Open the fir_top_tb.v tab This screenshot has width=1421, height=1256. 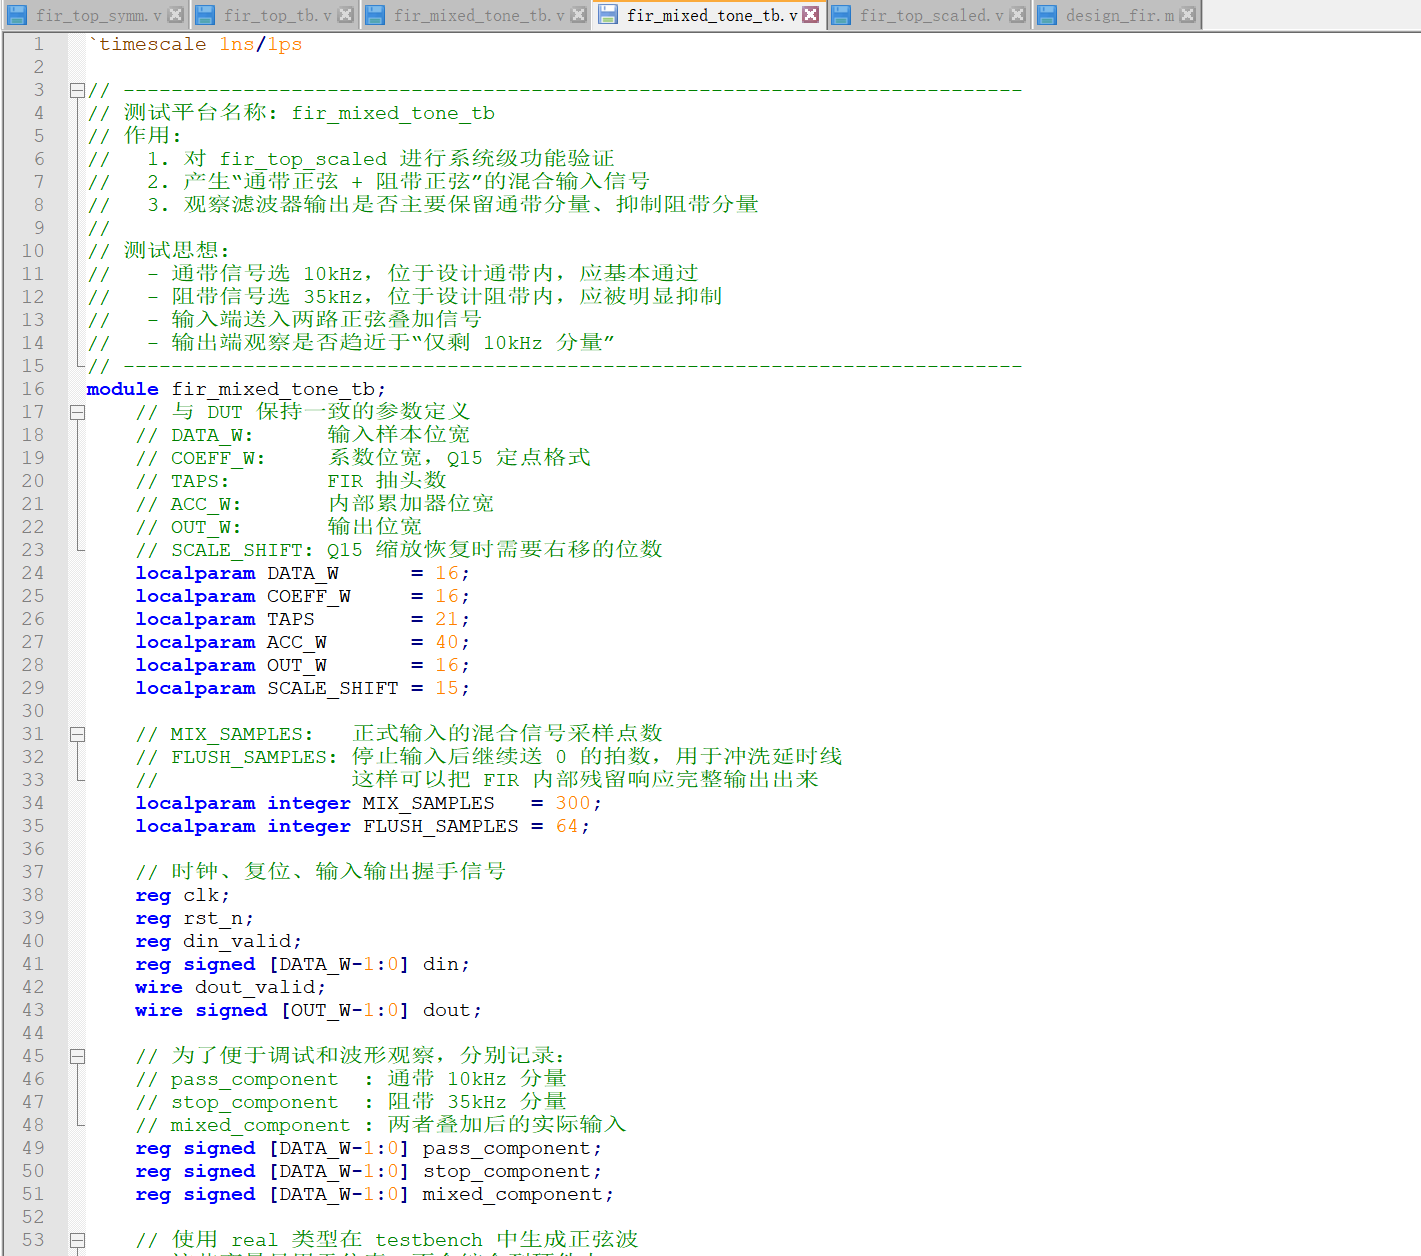tap(277, 16)
